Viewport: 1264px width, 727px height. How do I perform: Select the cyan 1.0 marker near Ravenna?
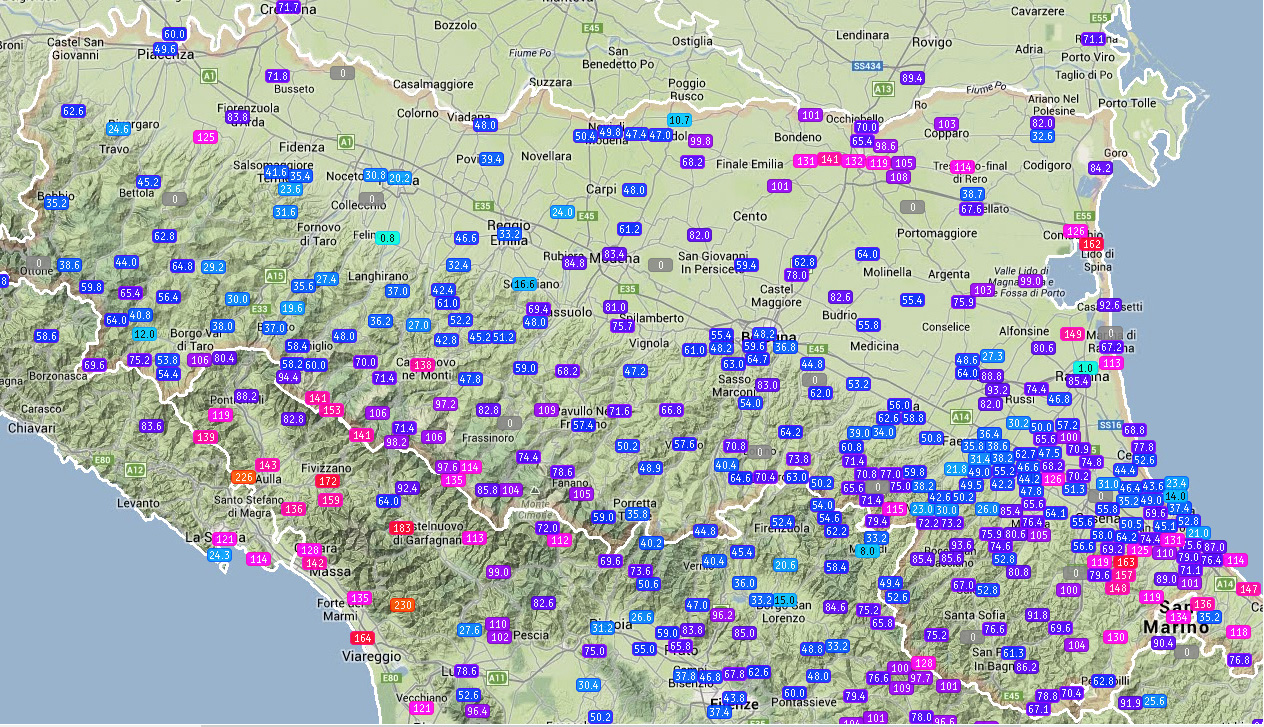pyautogui.click(x=1086, y=368)
